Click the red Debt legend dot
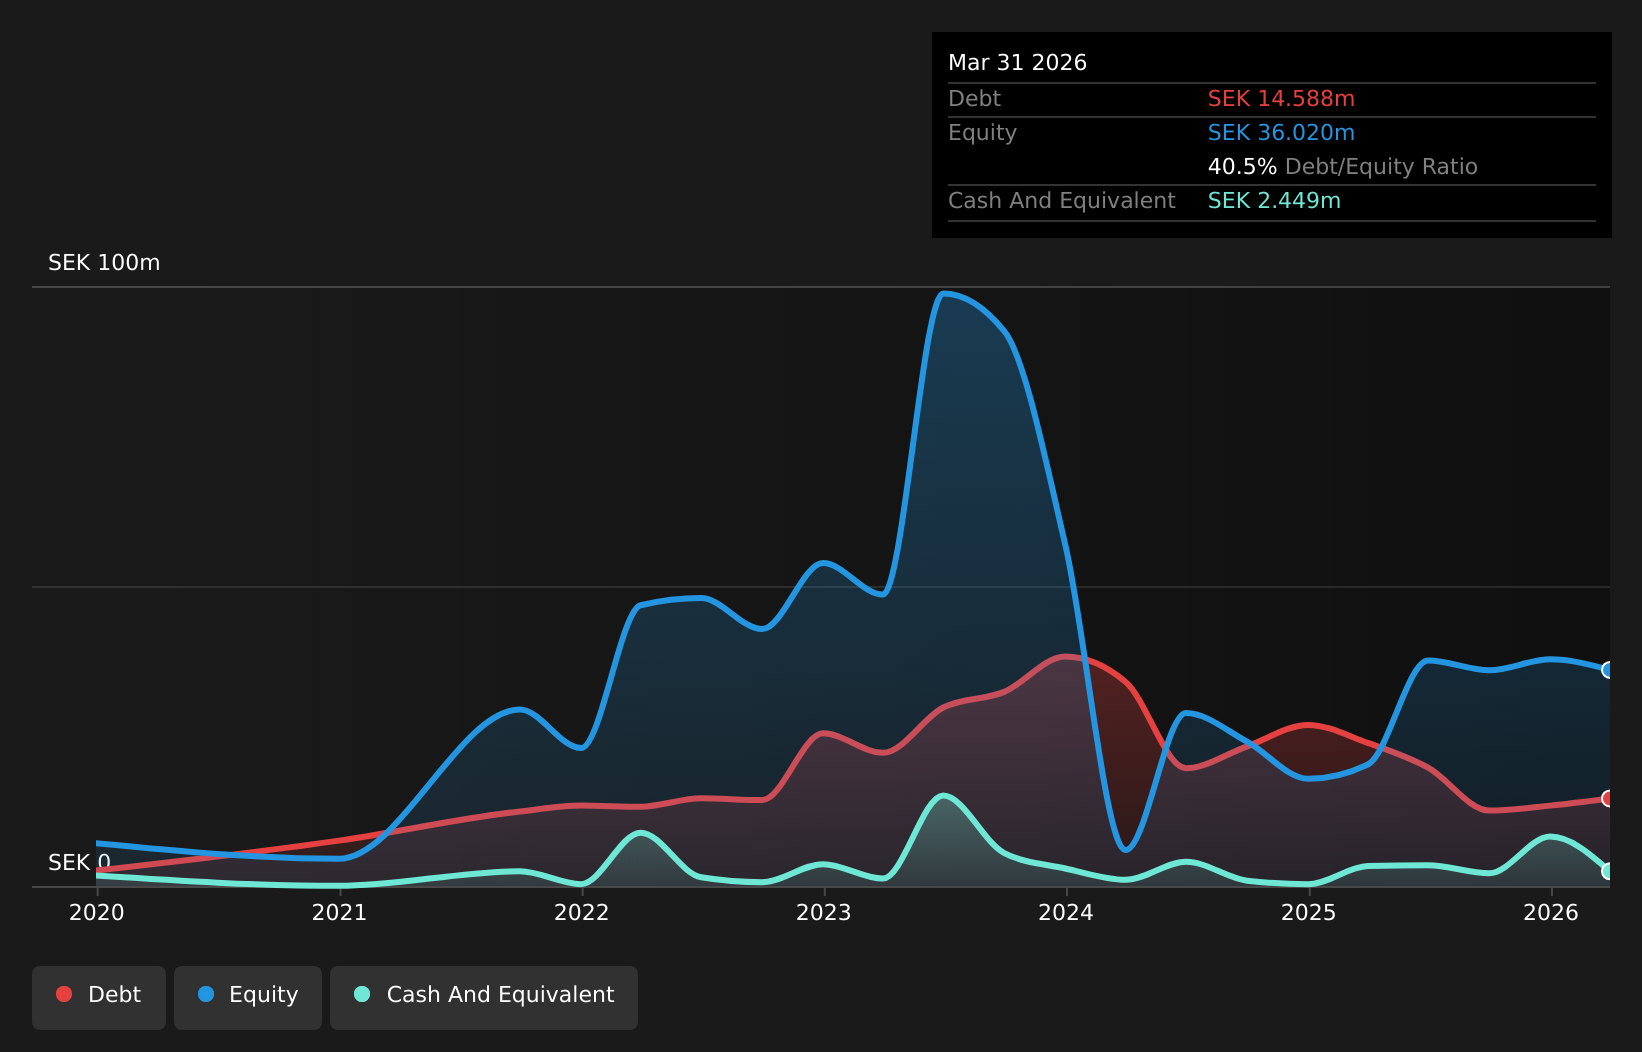 point(64,994)
